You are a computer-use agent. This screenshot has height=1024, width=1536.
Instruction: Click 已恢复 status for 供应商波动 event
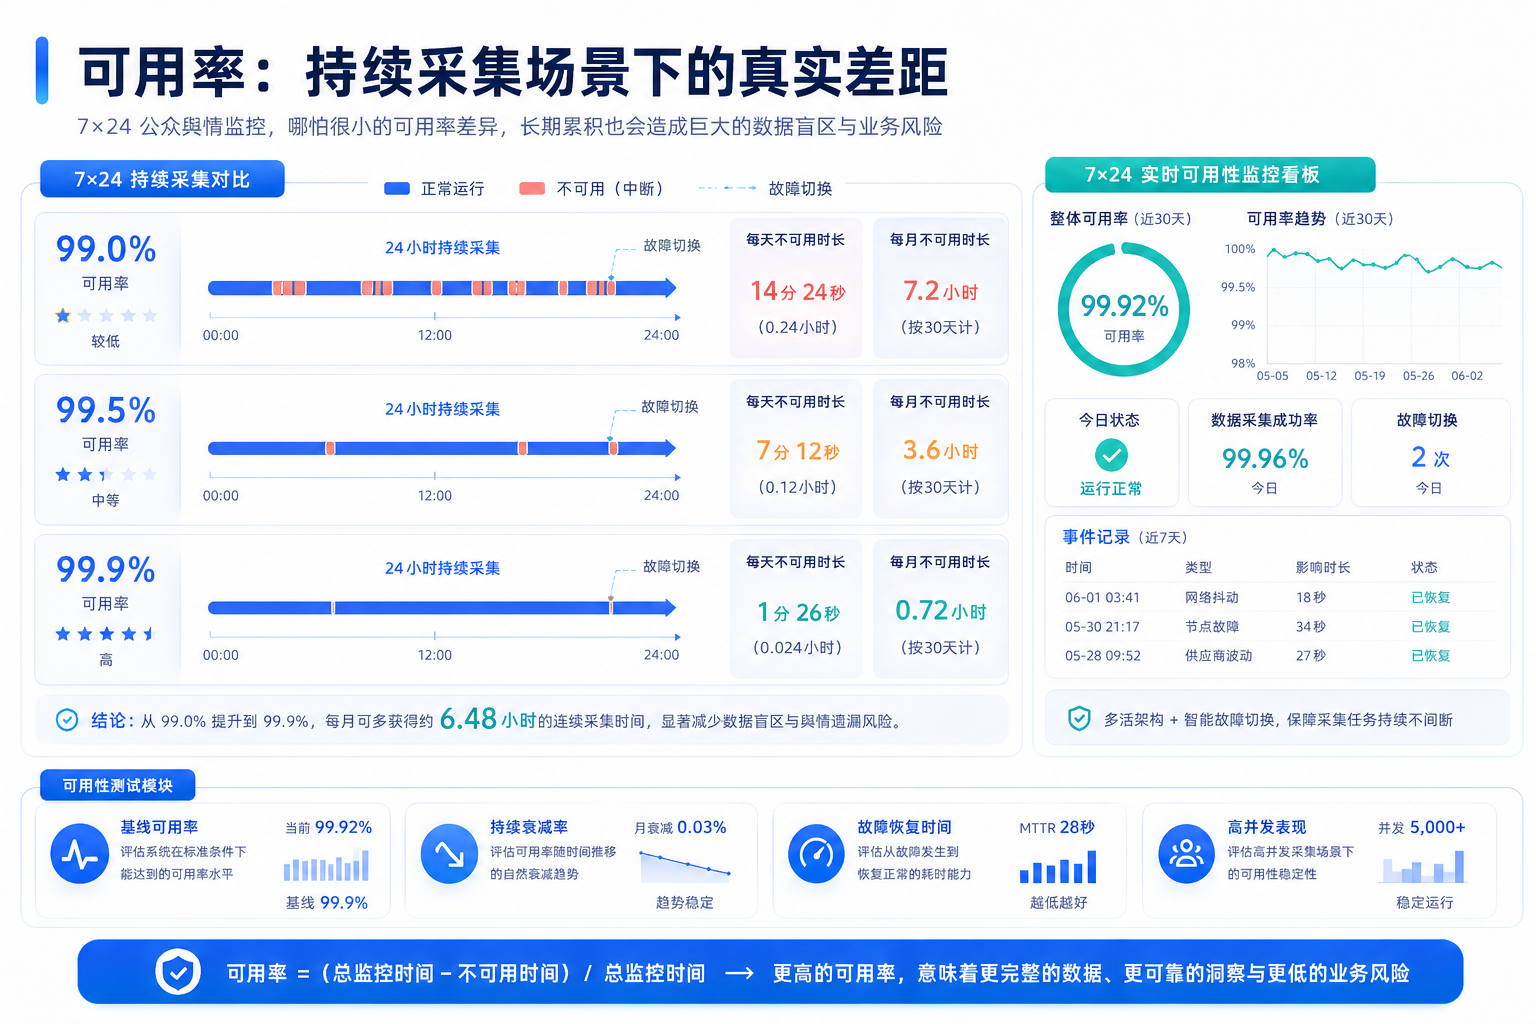point(1431,655)
